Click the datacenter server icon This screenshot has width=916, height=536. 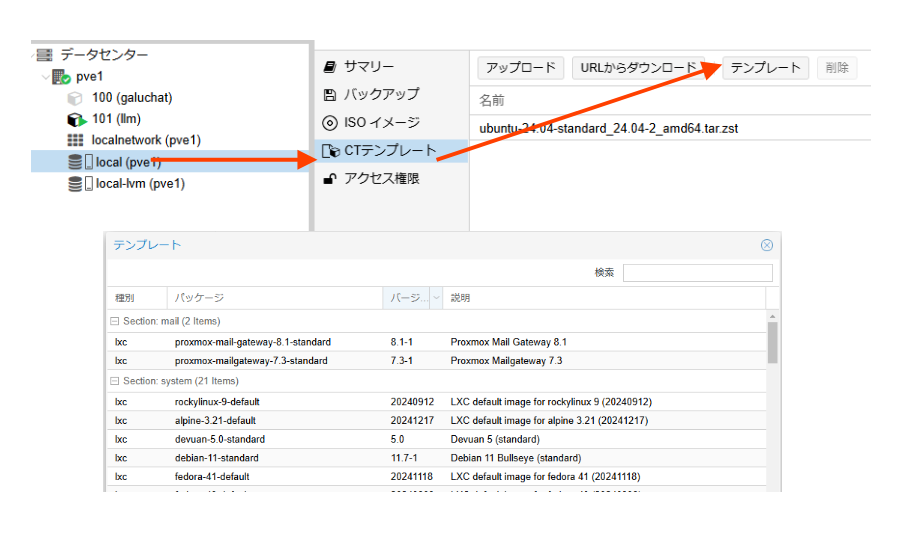coord(44,55)
